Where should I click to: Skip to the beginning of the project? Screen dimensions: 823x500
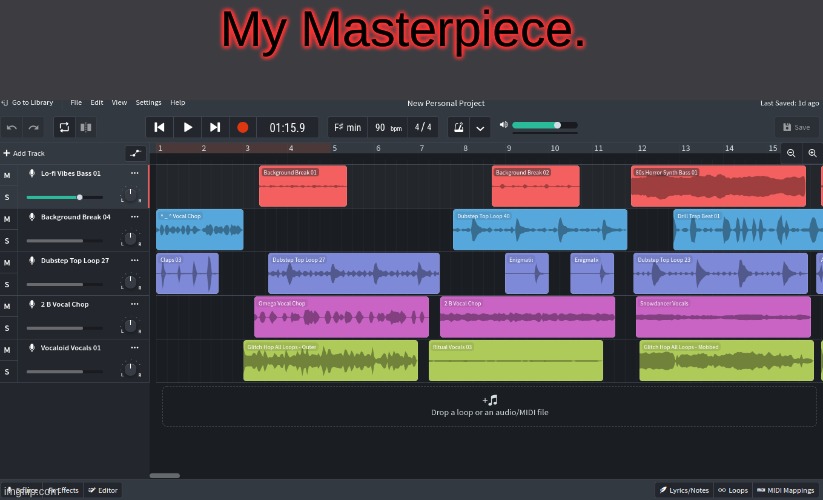tap(160, 127)
